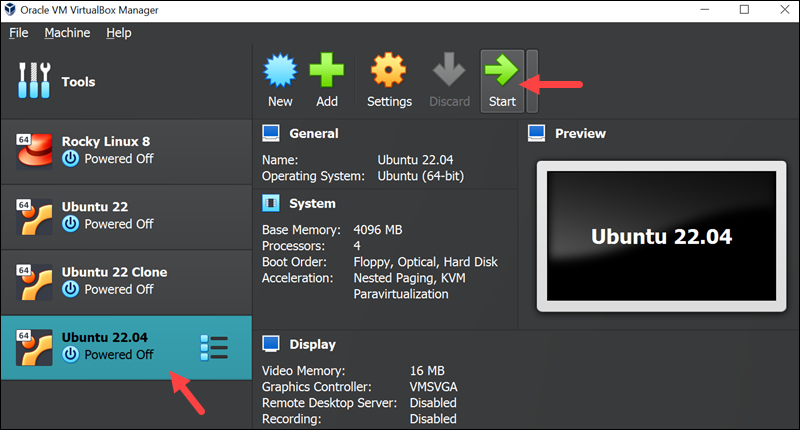Open the Help menu
Viewport: 800px width, 430px height.
[119, 33]
